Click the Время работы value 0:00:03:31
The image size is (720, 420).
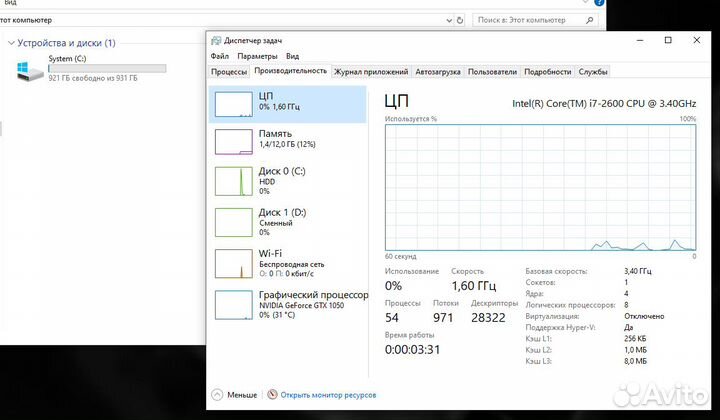pos(412,349)
